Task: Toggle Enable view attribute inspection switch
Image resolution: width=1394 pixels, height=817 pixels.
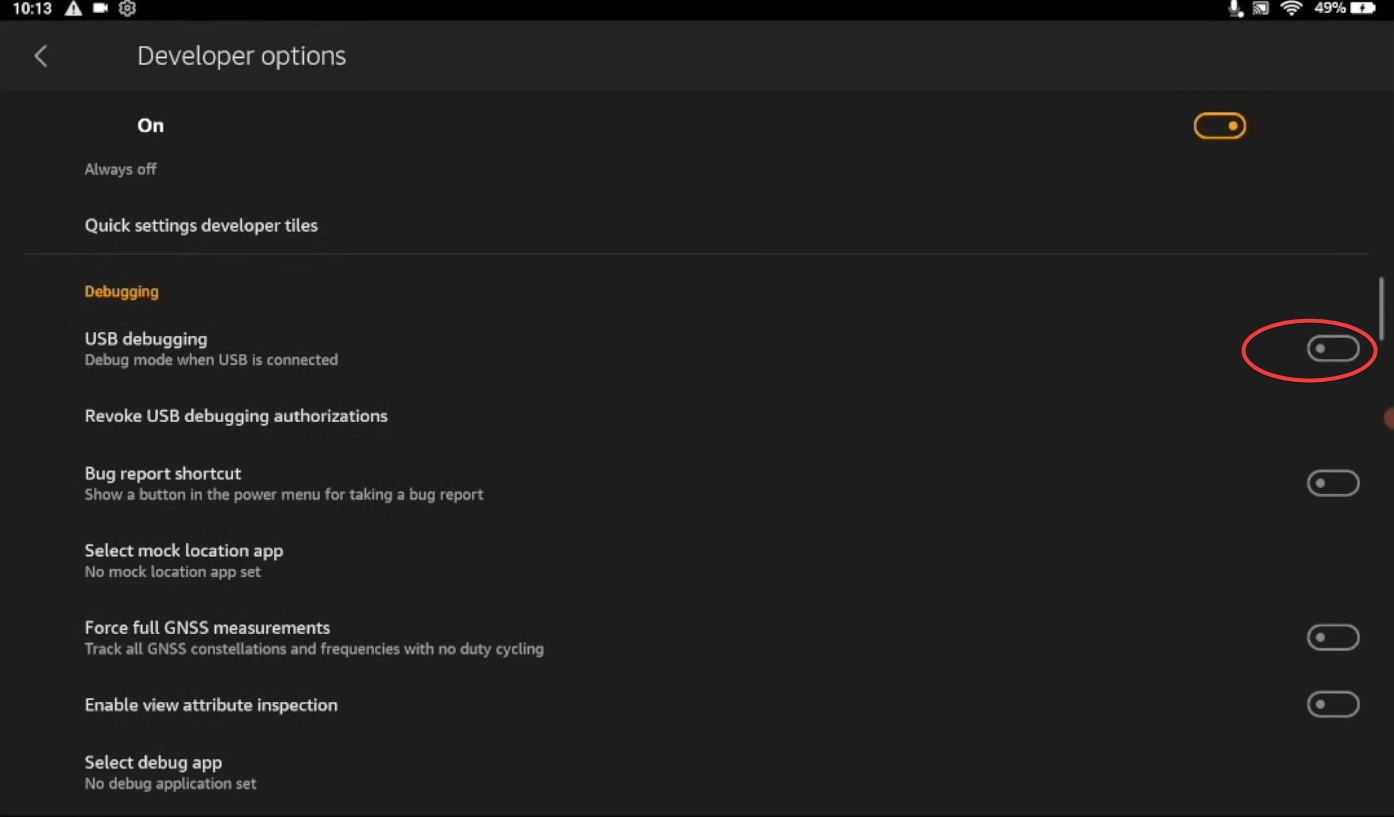Action: (x=1333, y=704)
